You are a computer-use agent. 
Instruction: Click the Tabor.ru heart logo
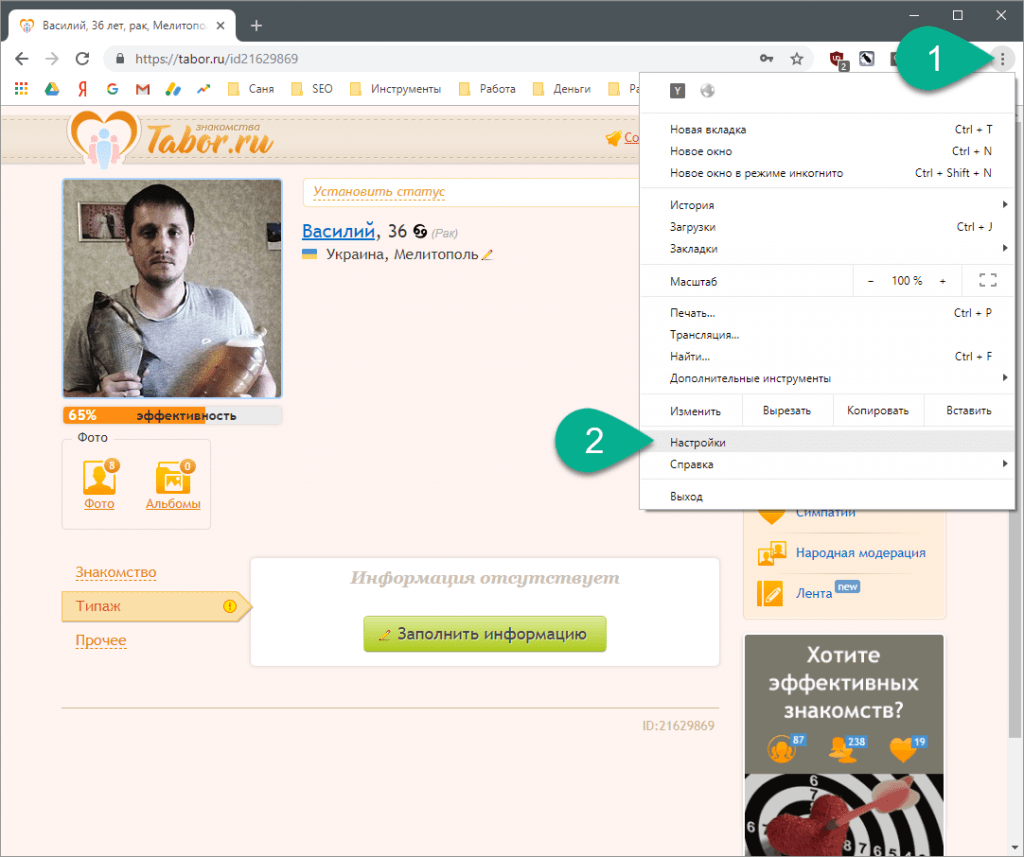(x=104, y=138)
